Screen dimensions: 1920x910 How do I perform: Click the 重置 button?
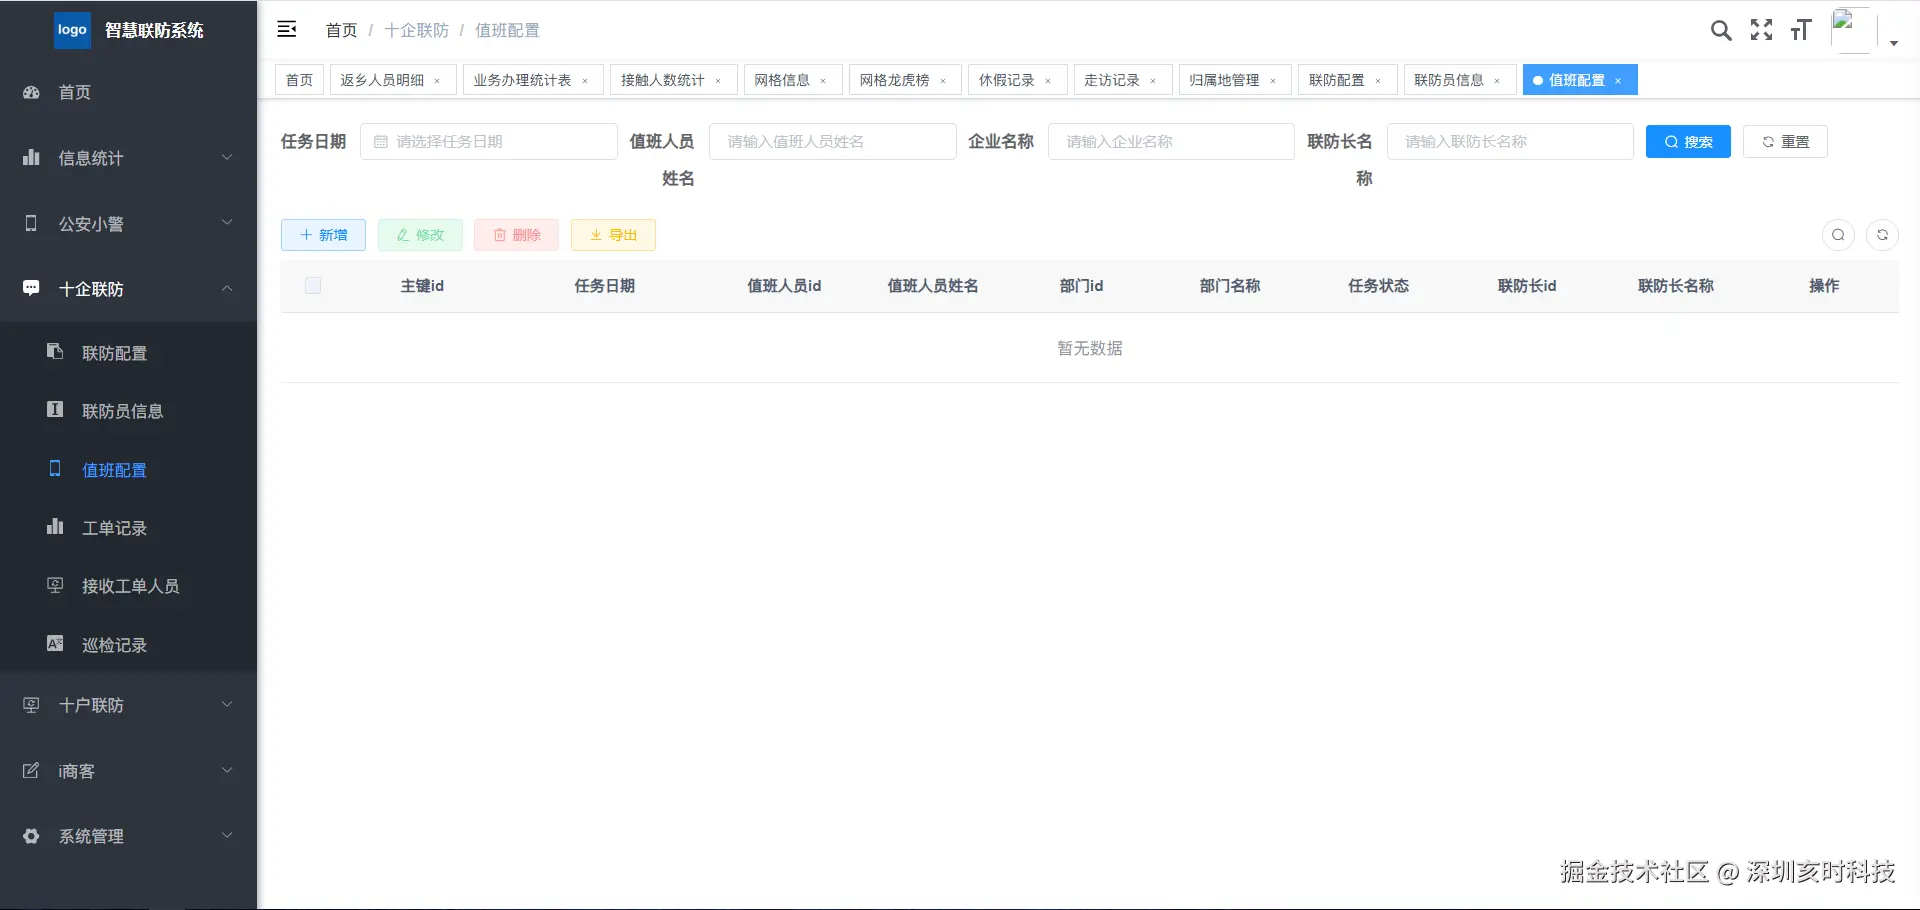coord(1785,142)
